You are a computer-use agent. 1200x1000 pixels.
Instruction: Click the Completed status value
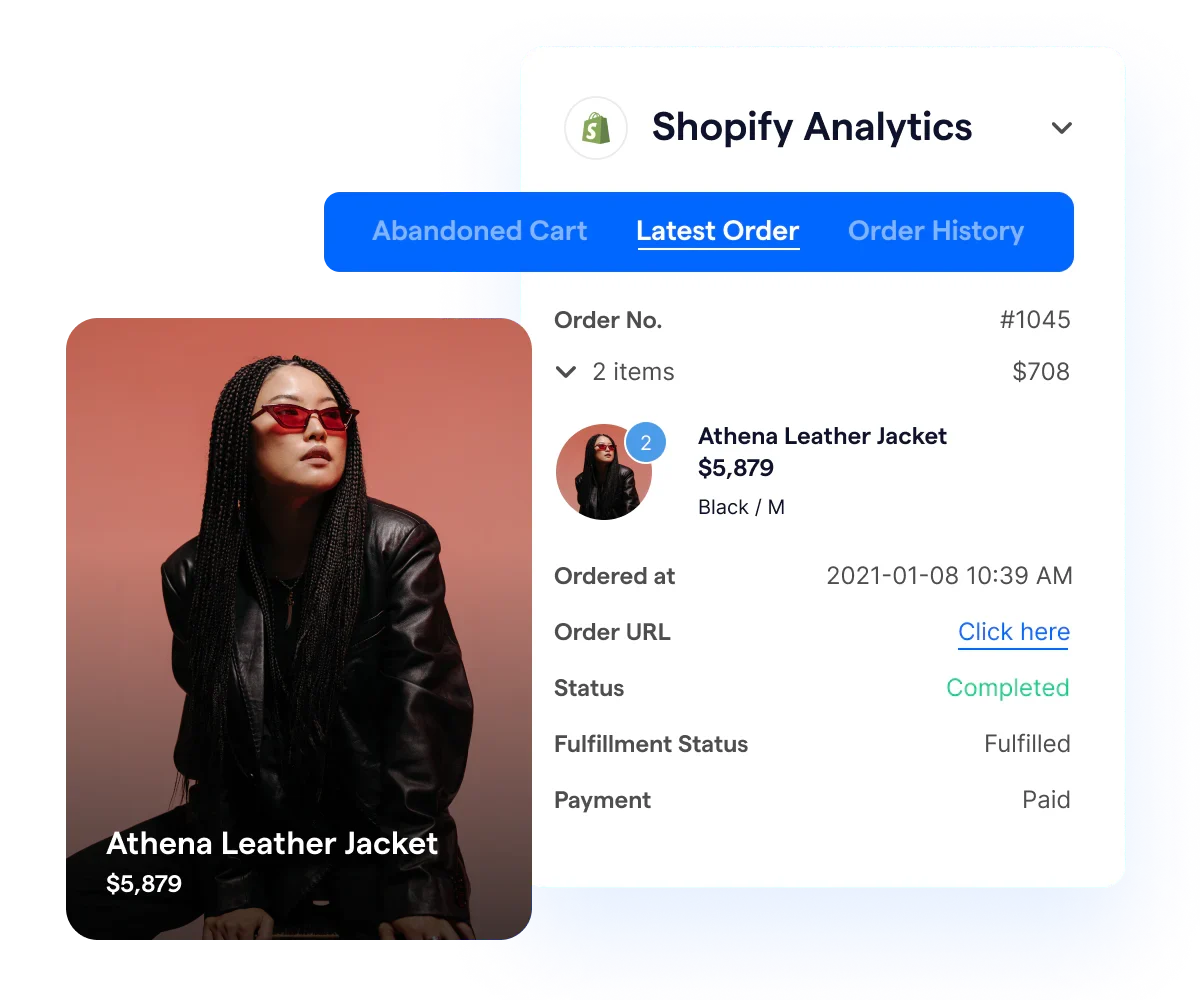pos(1008,688)
